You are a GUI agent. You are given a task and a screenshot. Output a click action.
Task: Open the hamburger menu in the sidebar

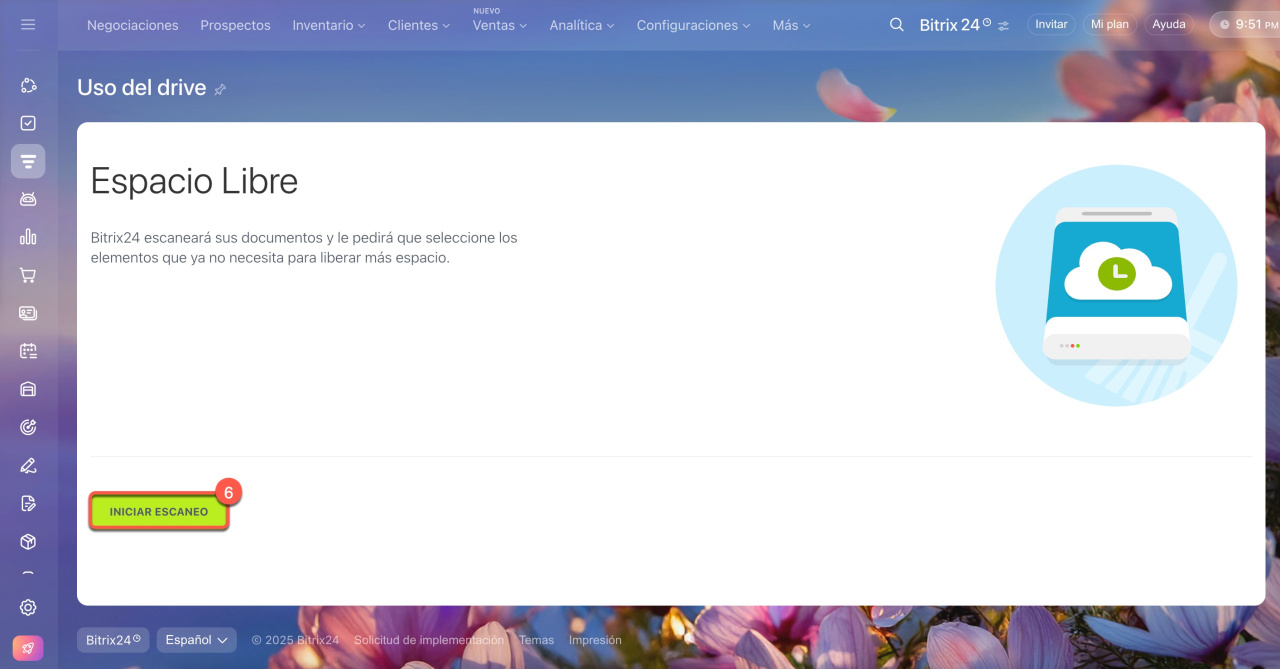[28, 24]
